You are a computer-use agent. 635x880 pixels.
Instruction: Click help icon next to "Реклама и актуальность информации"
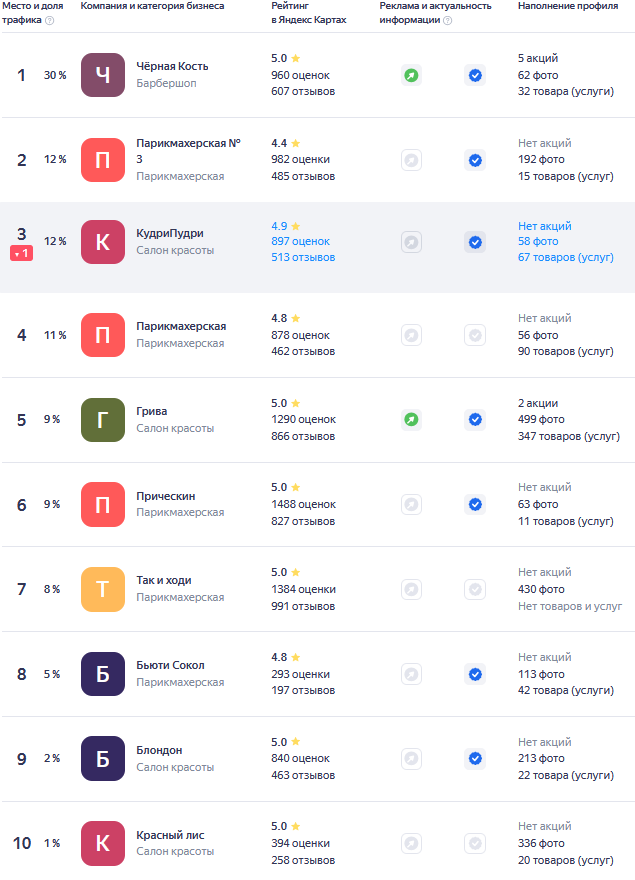(x=447, y=20)
